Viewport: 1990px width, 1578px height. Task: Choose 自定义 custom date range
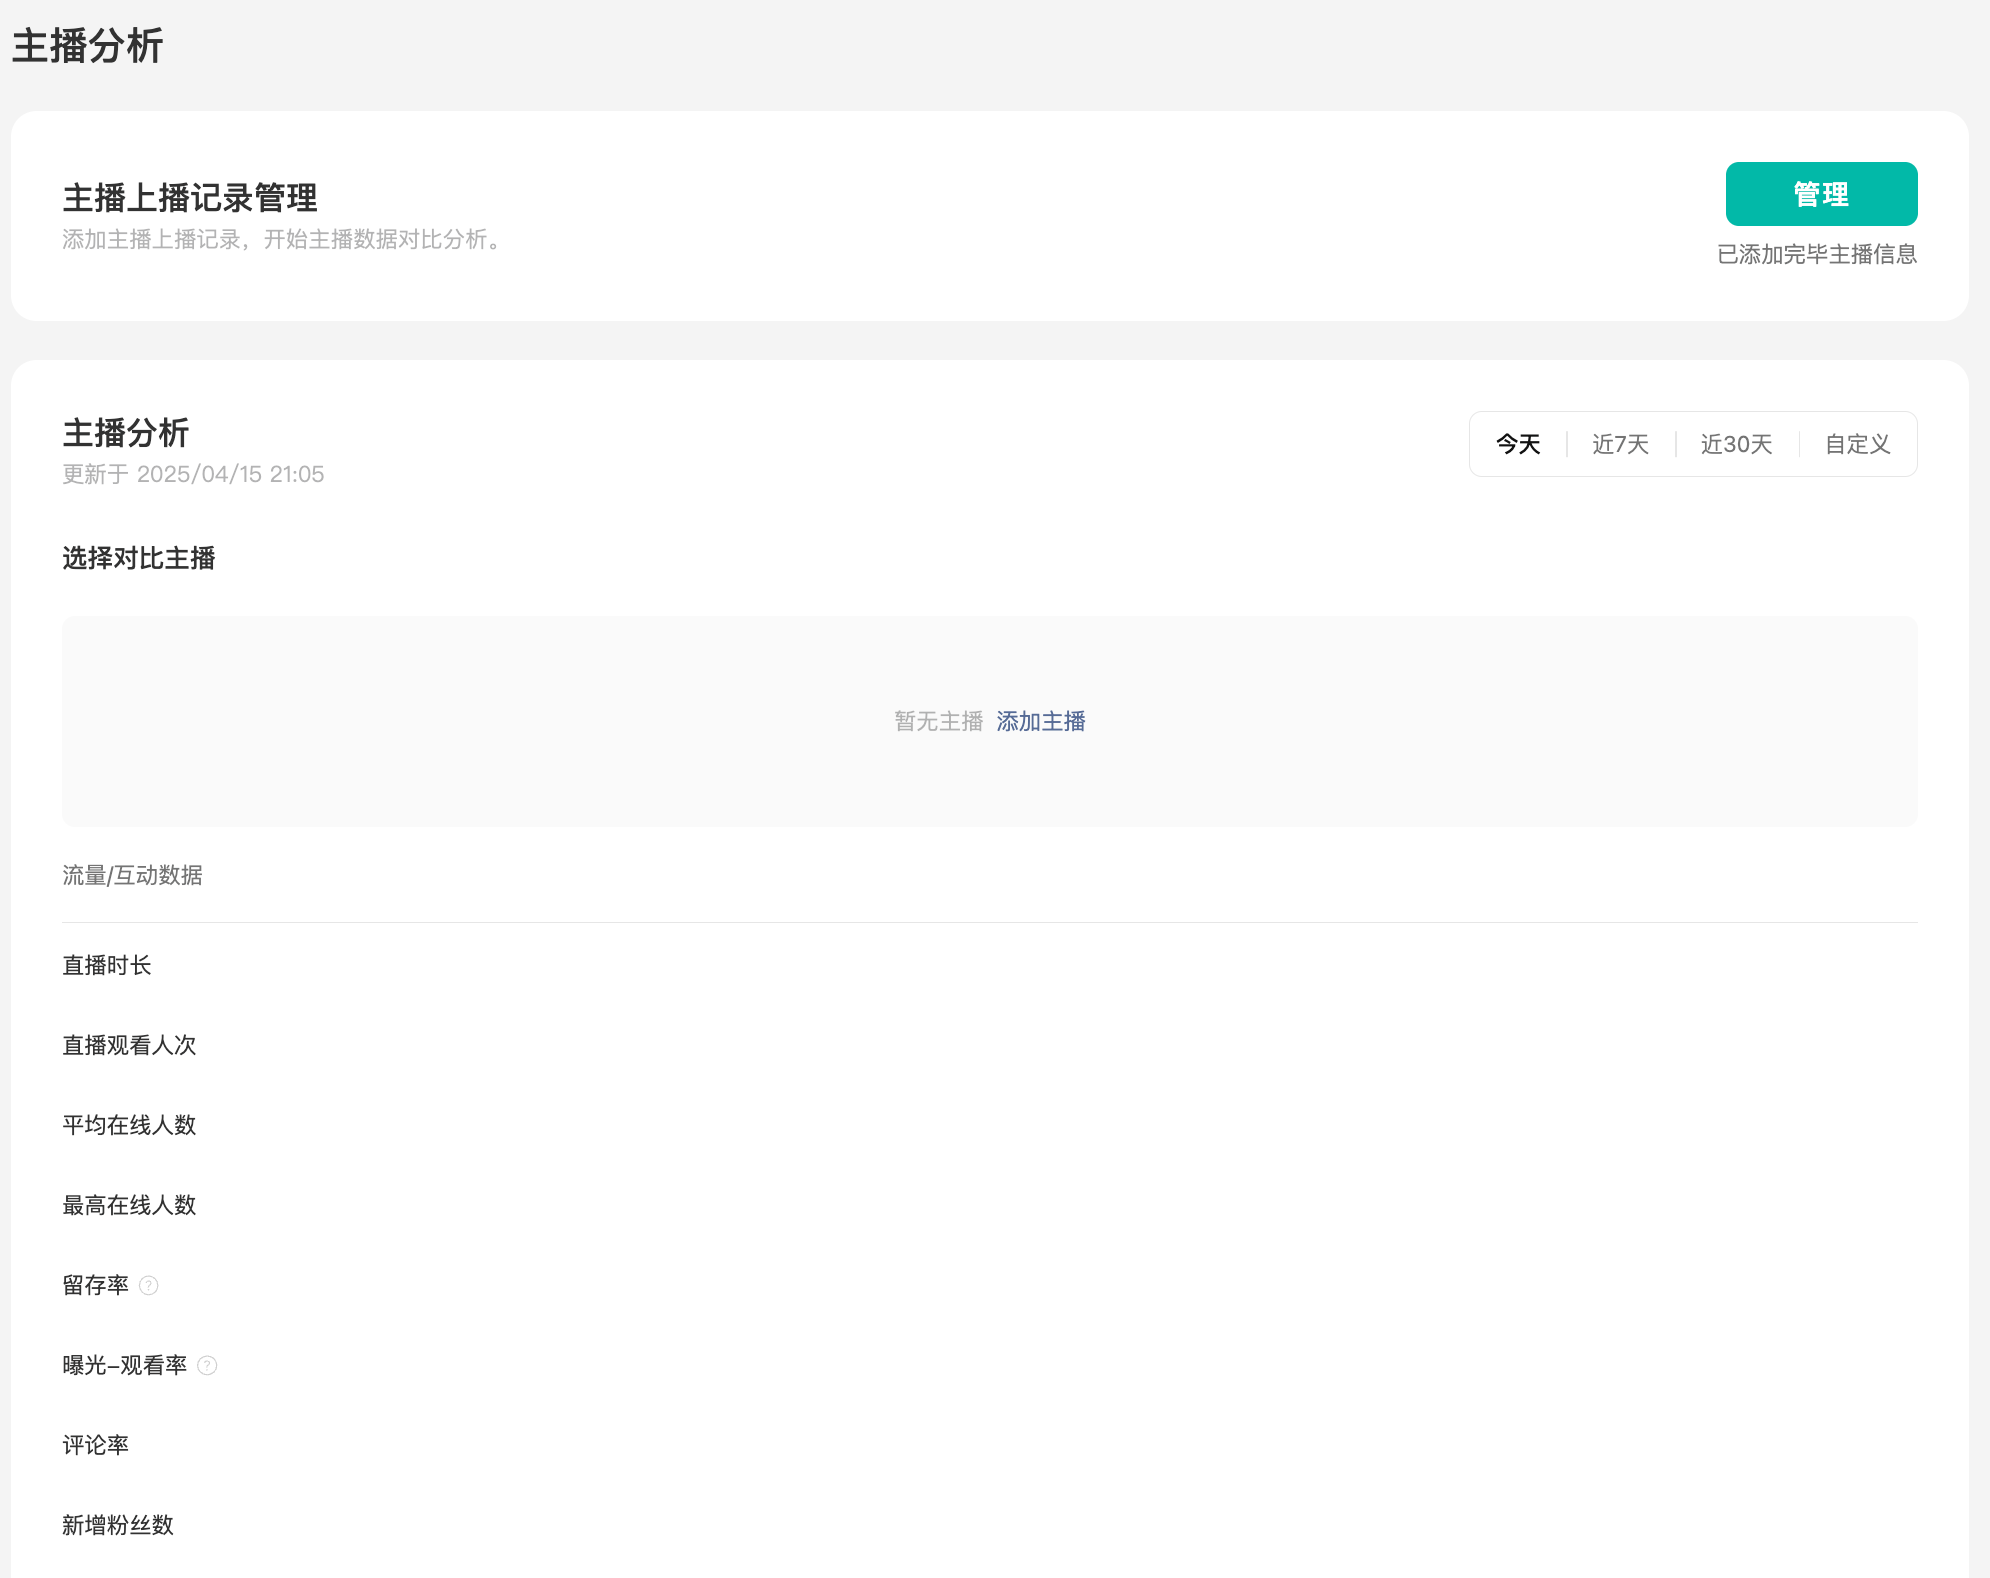click(x=1857, y=444)
